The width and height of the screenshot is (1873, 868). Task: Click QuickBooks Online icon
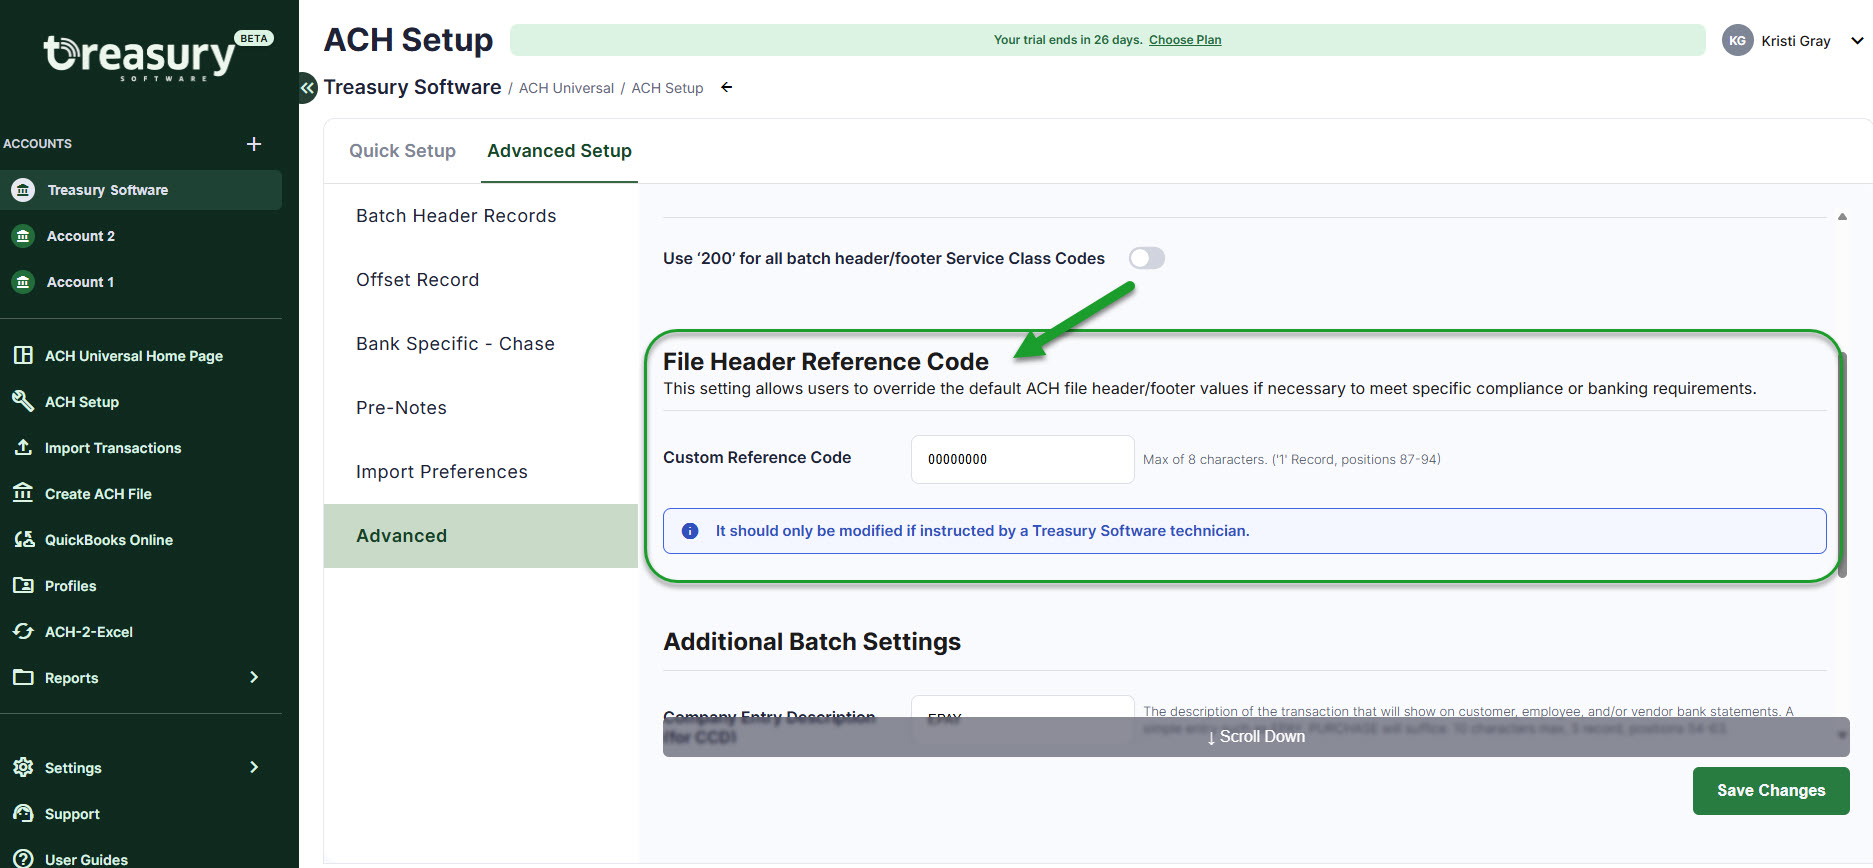click(23, 539)
